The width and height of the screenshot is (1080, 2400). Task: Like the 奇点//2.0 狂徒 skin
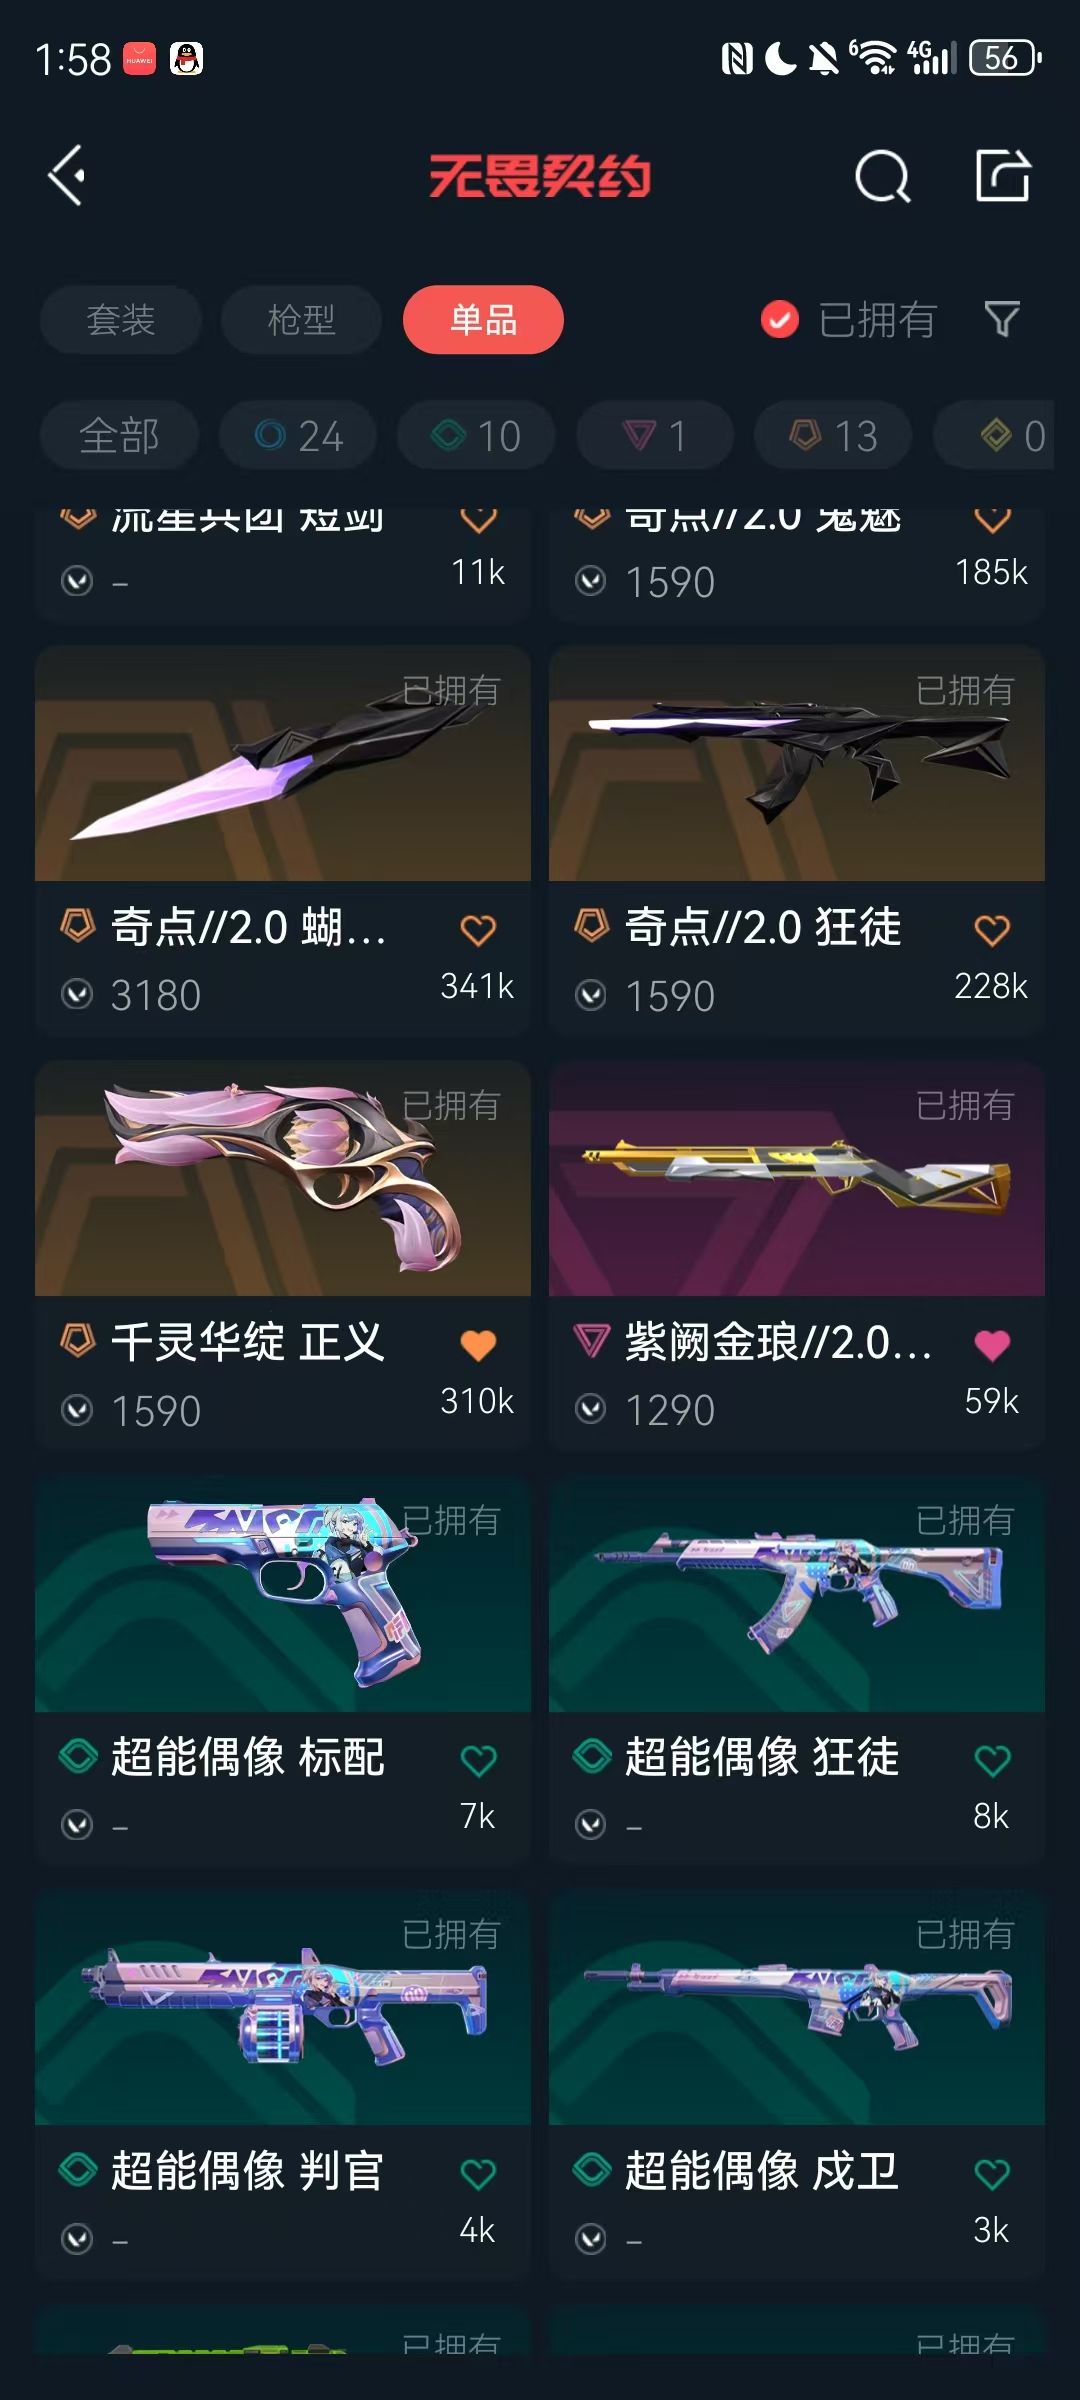tap(992, 930)
